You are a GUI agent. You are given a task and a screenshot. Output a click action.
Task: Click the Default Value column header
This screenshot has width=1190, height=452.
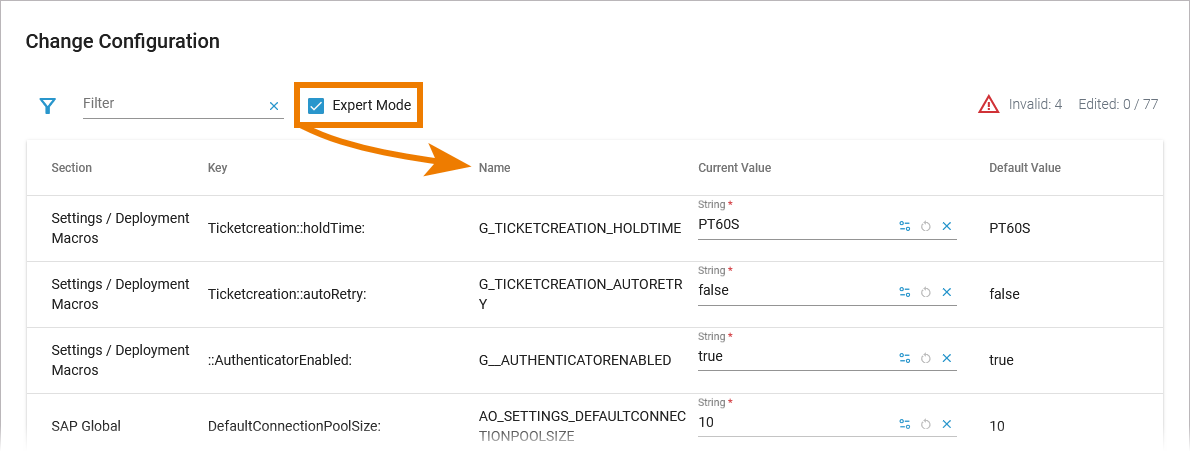click(1025, 168)
